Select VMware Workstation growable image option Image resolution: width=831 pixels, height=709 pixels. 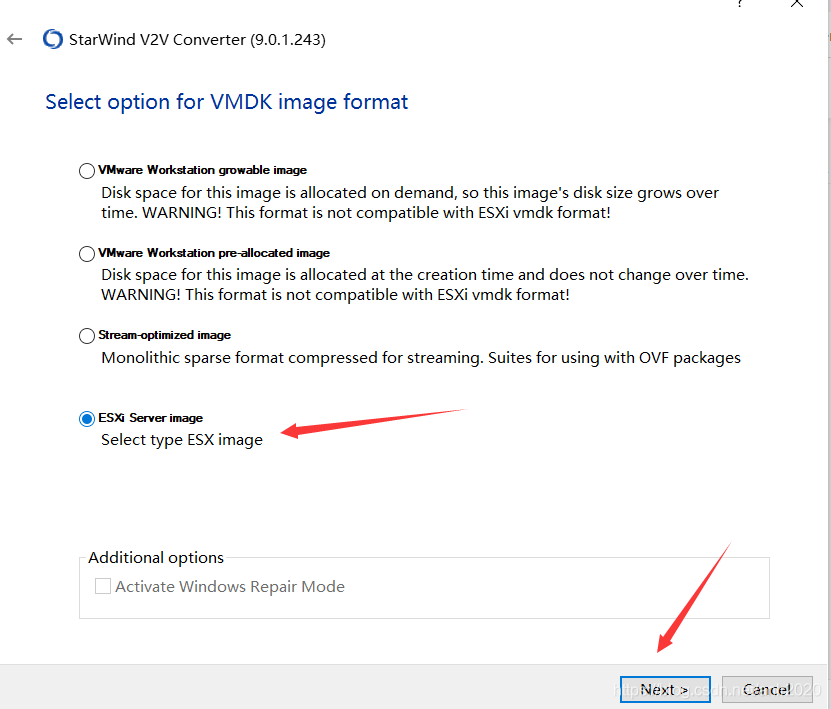pyautogui.click(x=87, y=171)
